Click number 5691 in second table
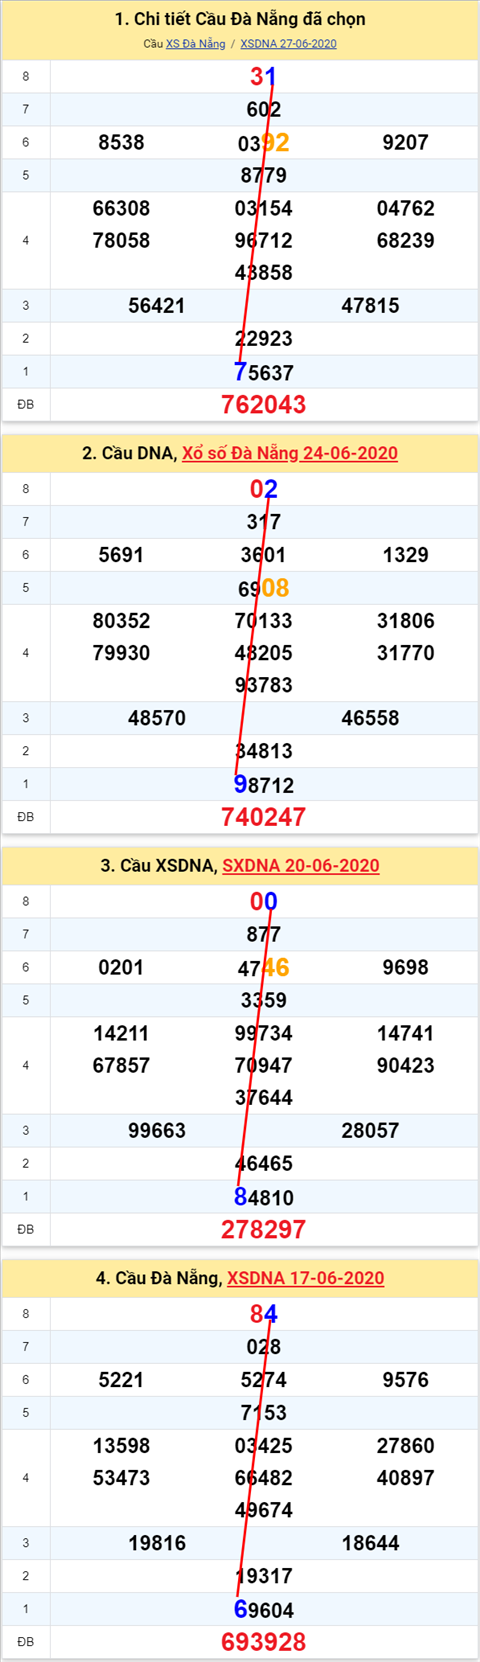This screenshot has width=480, height=1662. point(121,555)
